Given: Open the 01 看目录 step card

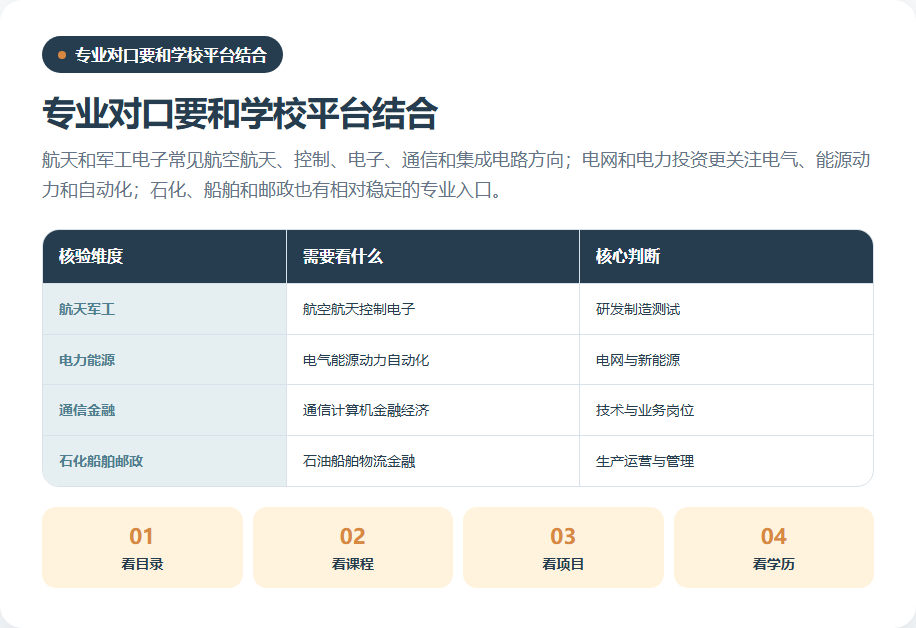Looking at the screenshot, I should click(x=142, y=547).
